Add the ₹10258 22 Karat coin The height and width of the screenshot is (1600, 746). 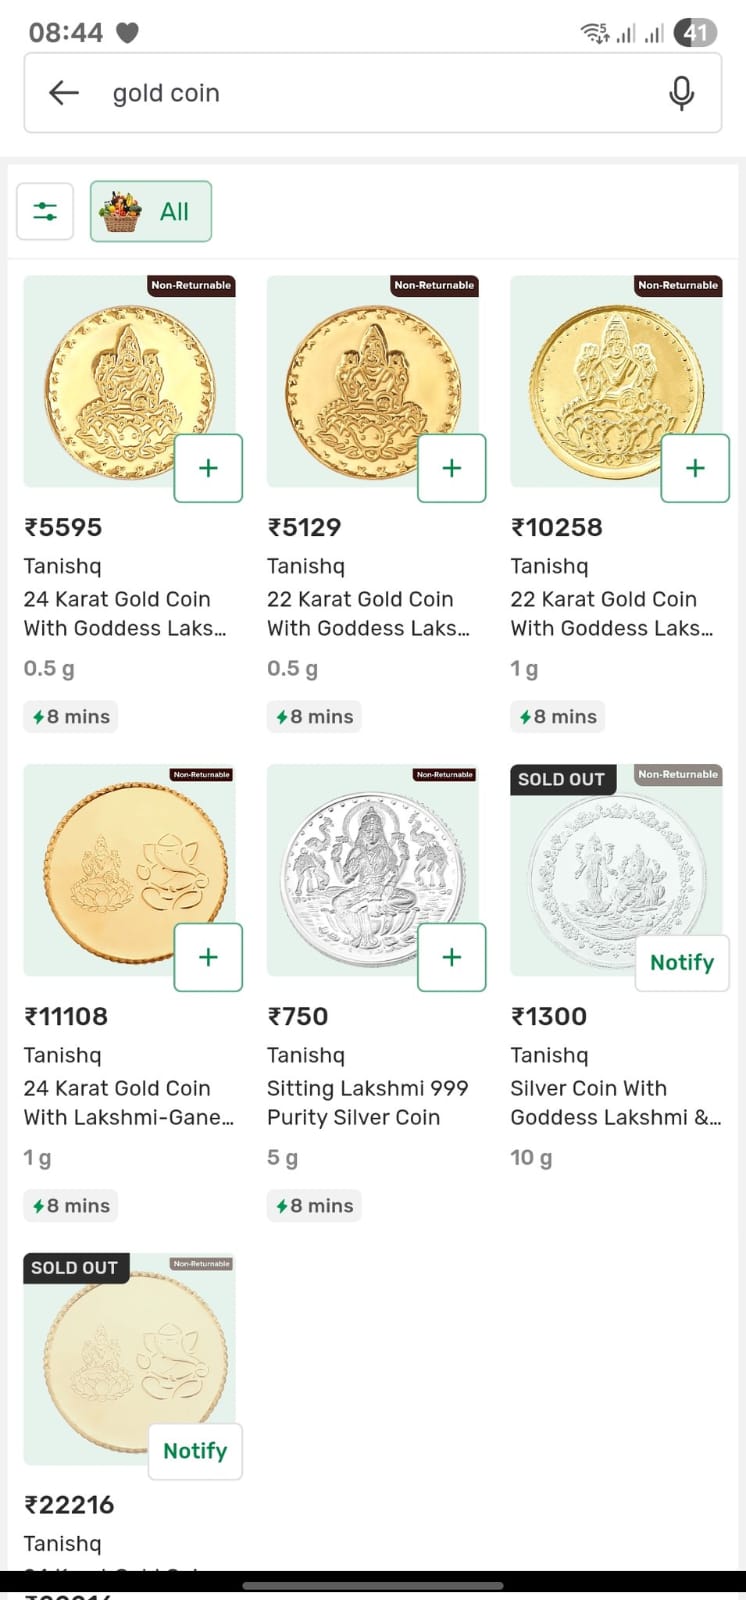point(695,468)
